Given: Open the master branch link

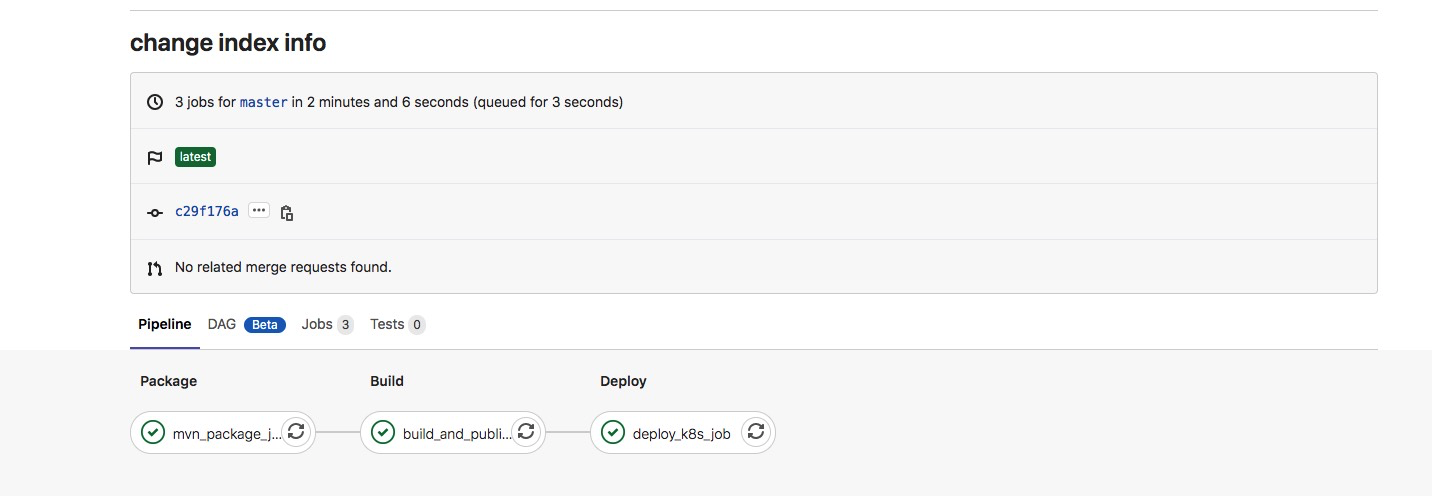Looking at the screenshot, I should (264, 102).
